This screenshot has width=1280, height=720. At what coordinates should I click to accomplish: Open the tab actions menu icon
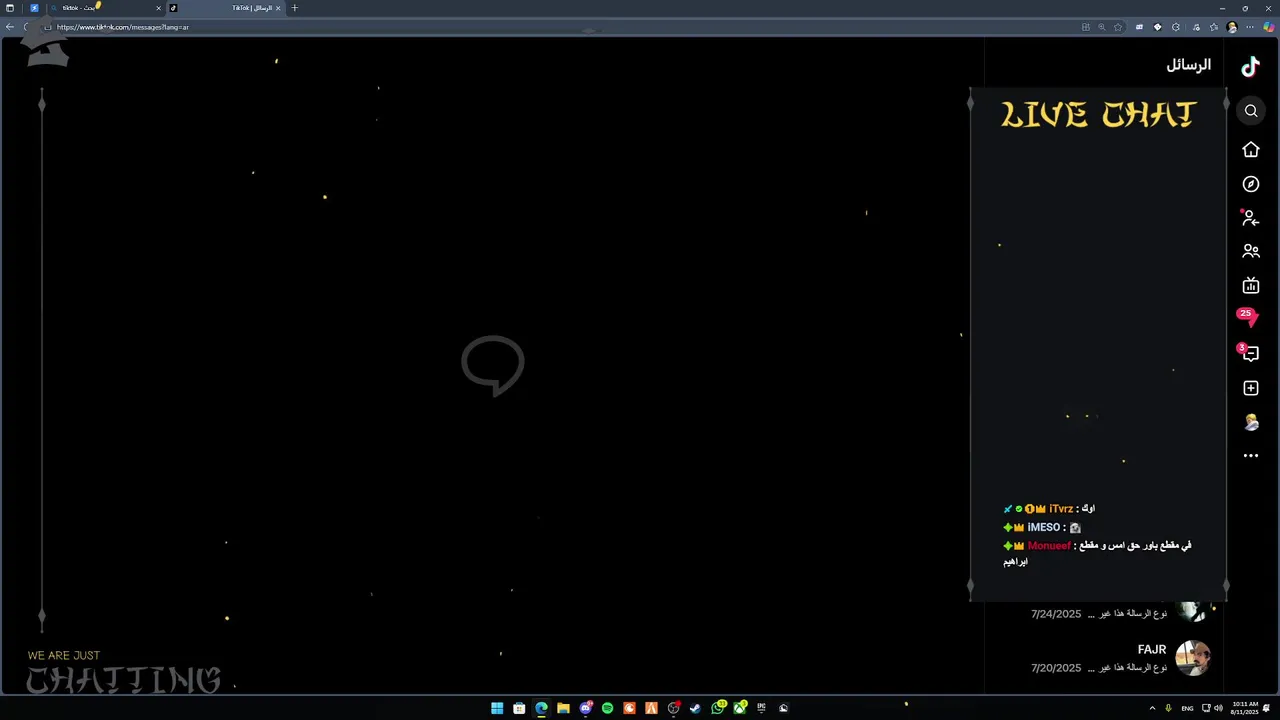click(10, 8)
